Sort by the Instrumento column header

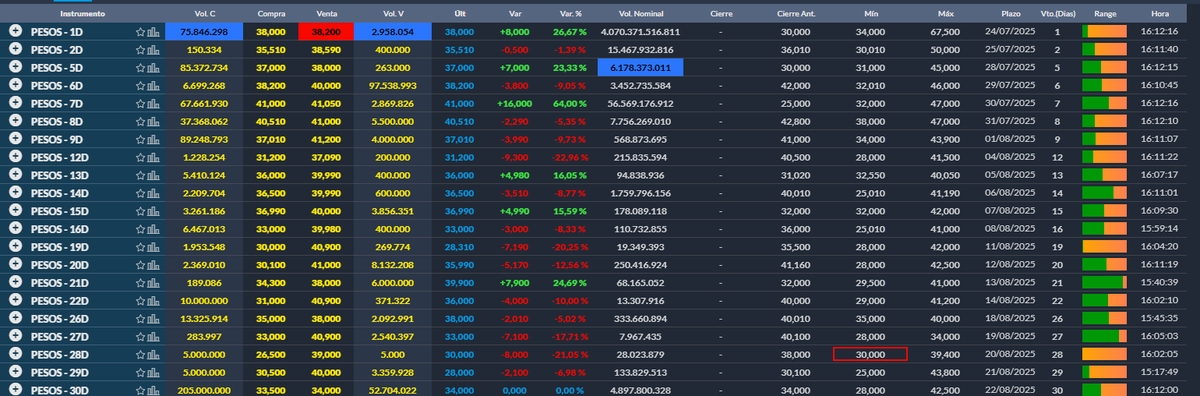click(83, 13)
